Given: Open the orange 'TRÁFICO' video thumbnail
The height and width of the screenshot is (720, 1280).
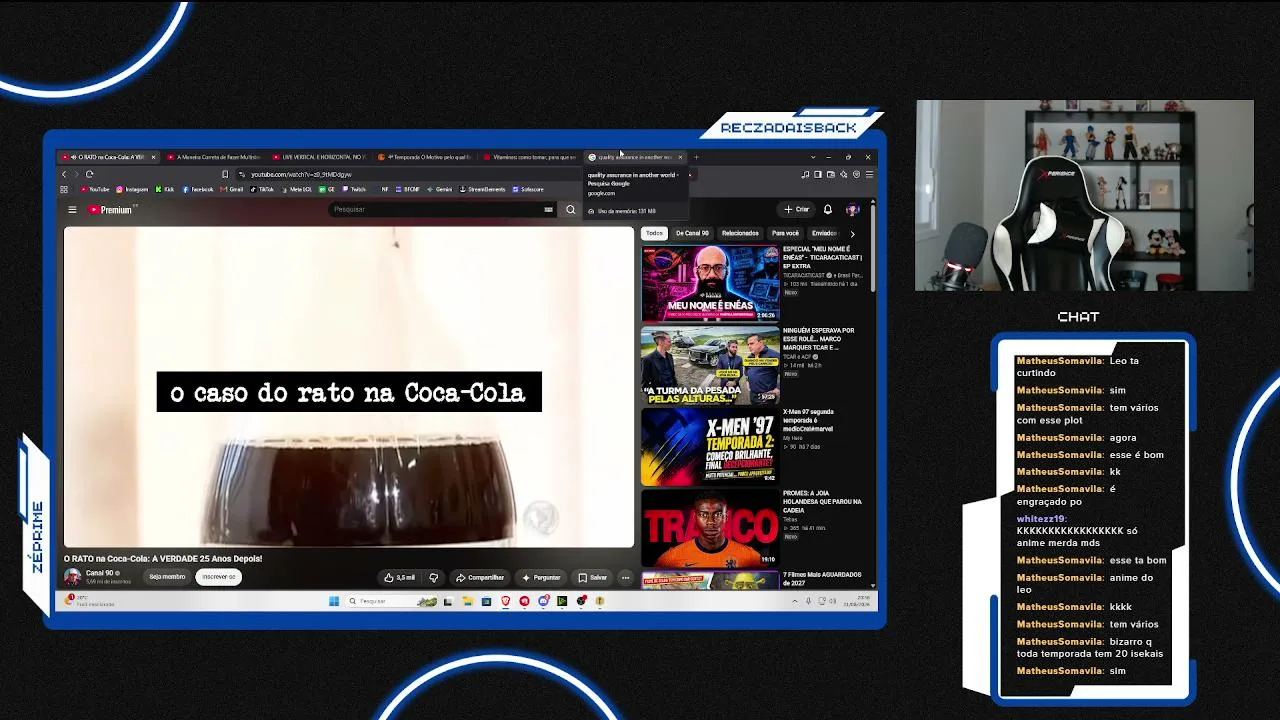Looking at the screenshot, I should pos(710,527).
